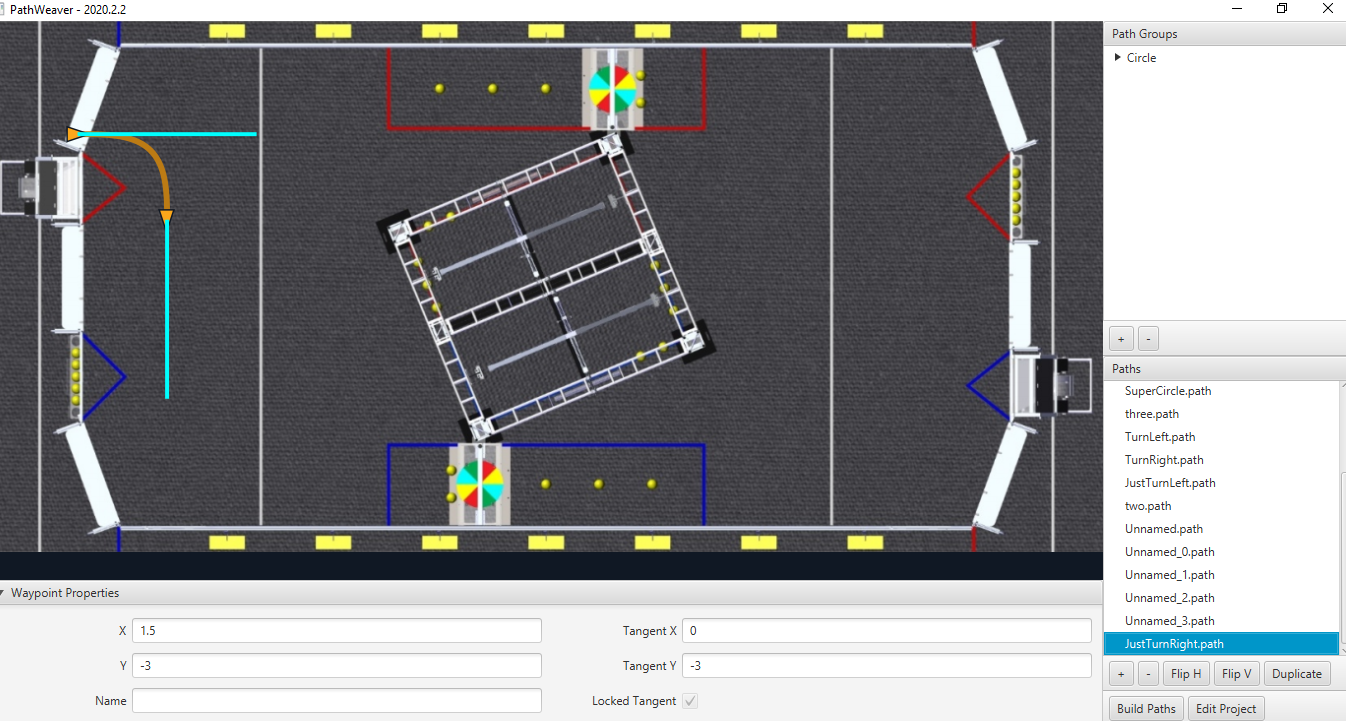
Task: Click the Y coordinate input field
Action: [337, 666]
